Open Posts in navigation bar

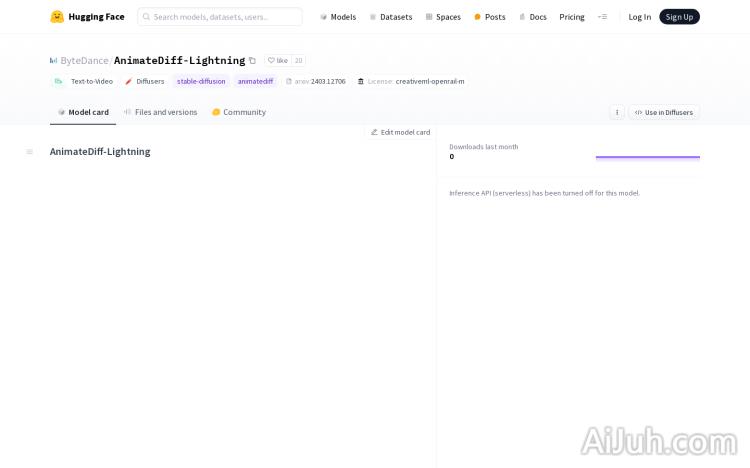click(490, 17)
